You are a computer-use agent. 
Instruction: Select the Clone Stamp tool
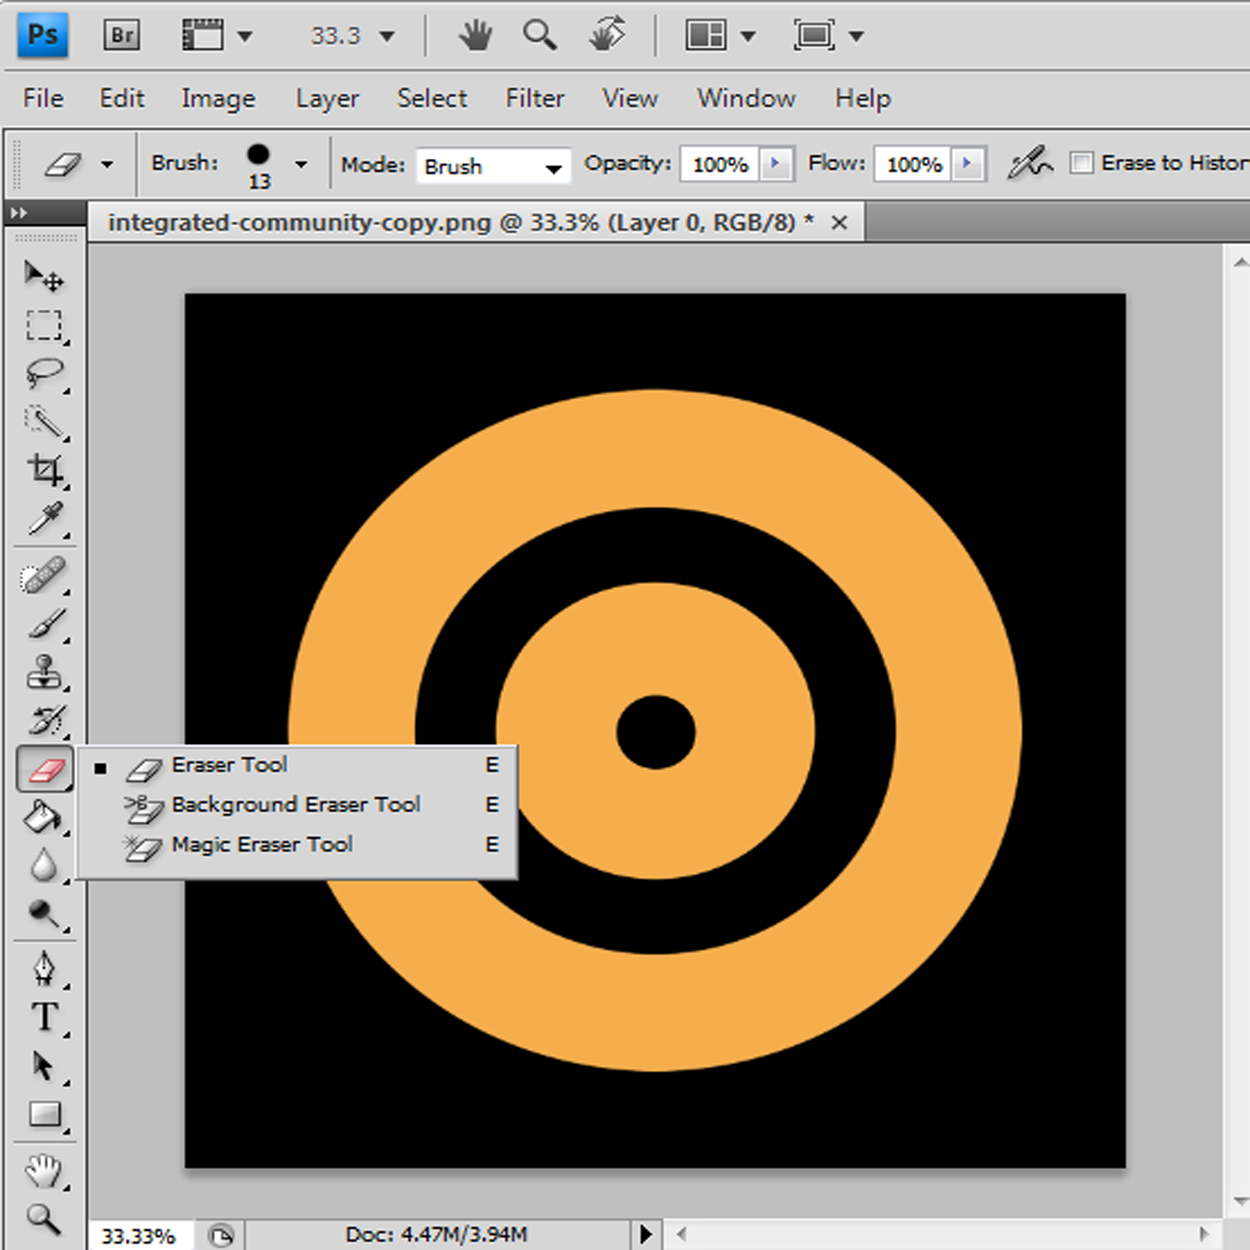click(x=44, y=673)
